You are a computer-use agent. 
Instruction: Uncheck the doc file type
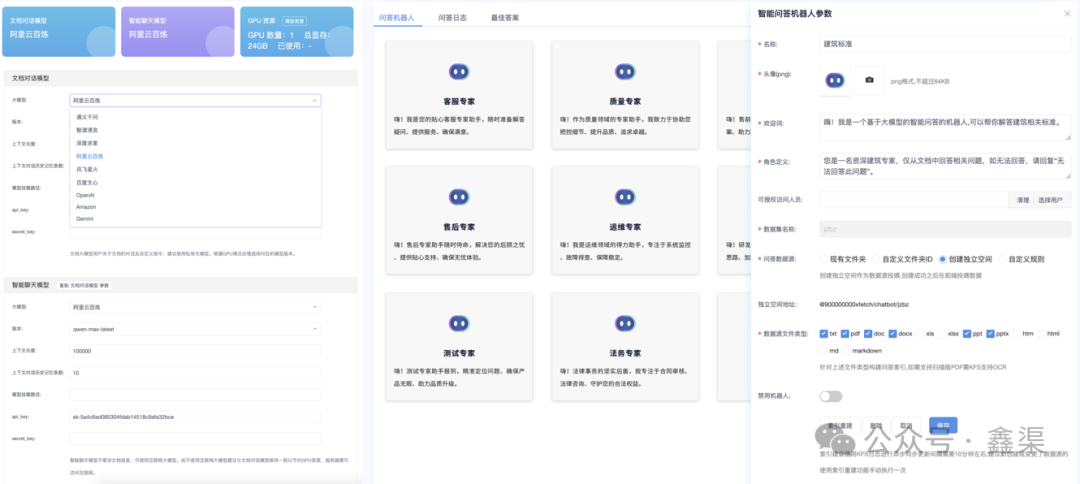869,333
